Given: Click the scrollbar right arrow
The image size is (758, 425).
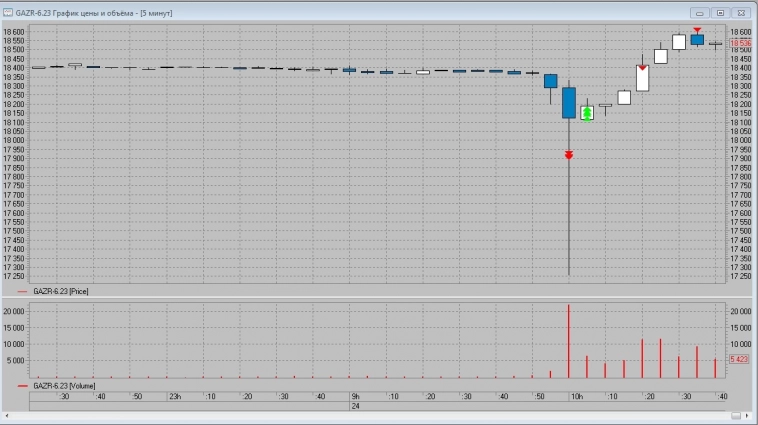Looking at the screenshot, I should 747,416.
